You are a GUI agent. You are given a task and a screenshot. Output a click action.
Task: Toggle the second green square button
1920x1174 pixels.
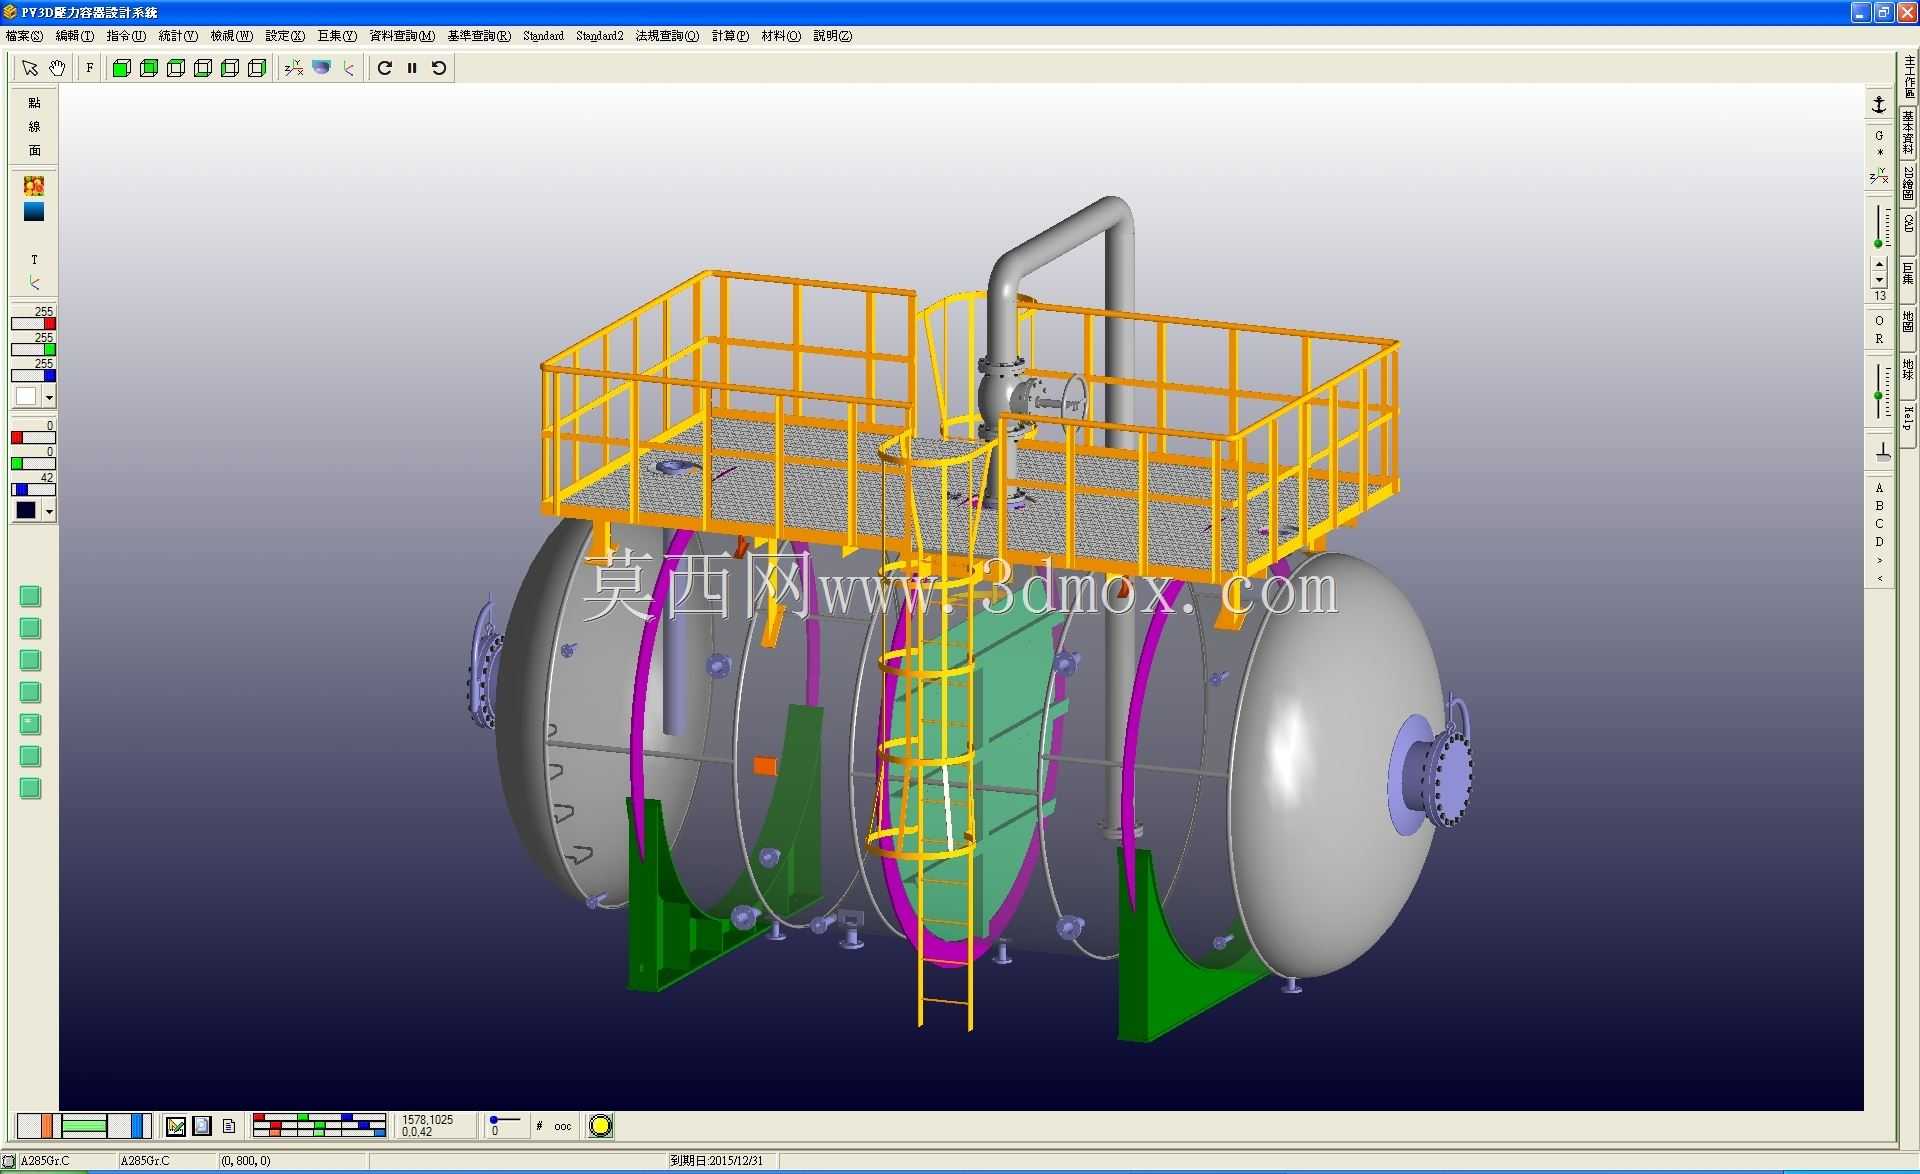point(30,629)
